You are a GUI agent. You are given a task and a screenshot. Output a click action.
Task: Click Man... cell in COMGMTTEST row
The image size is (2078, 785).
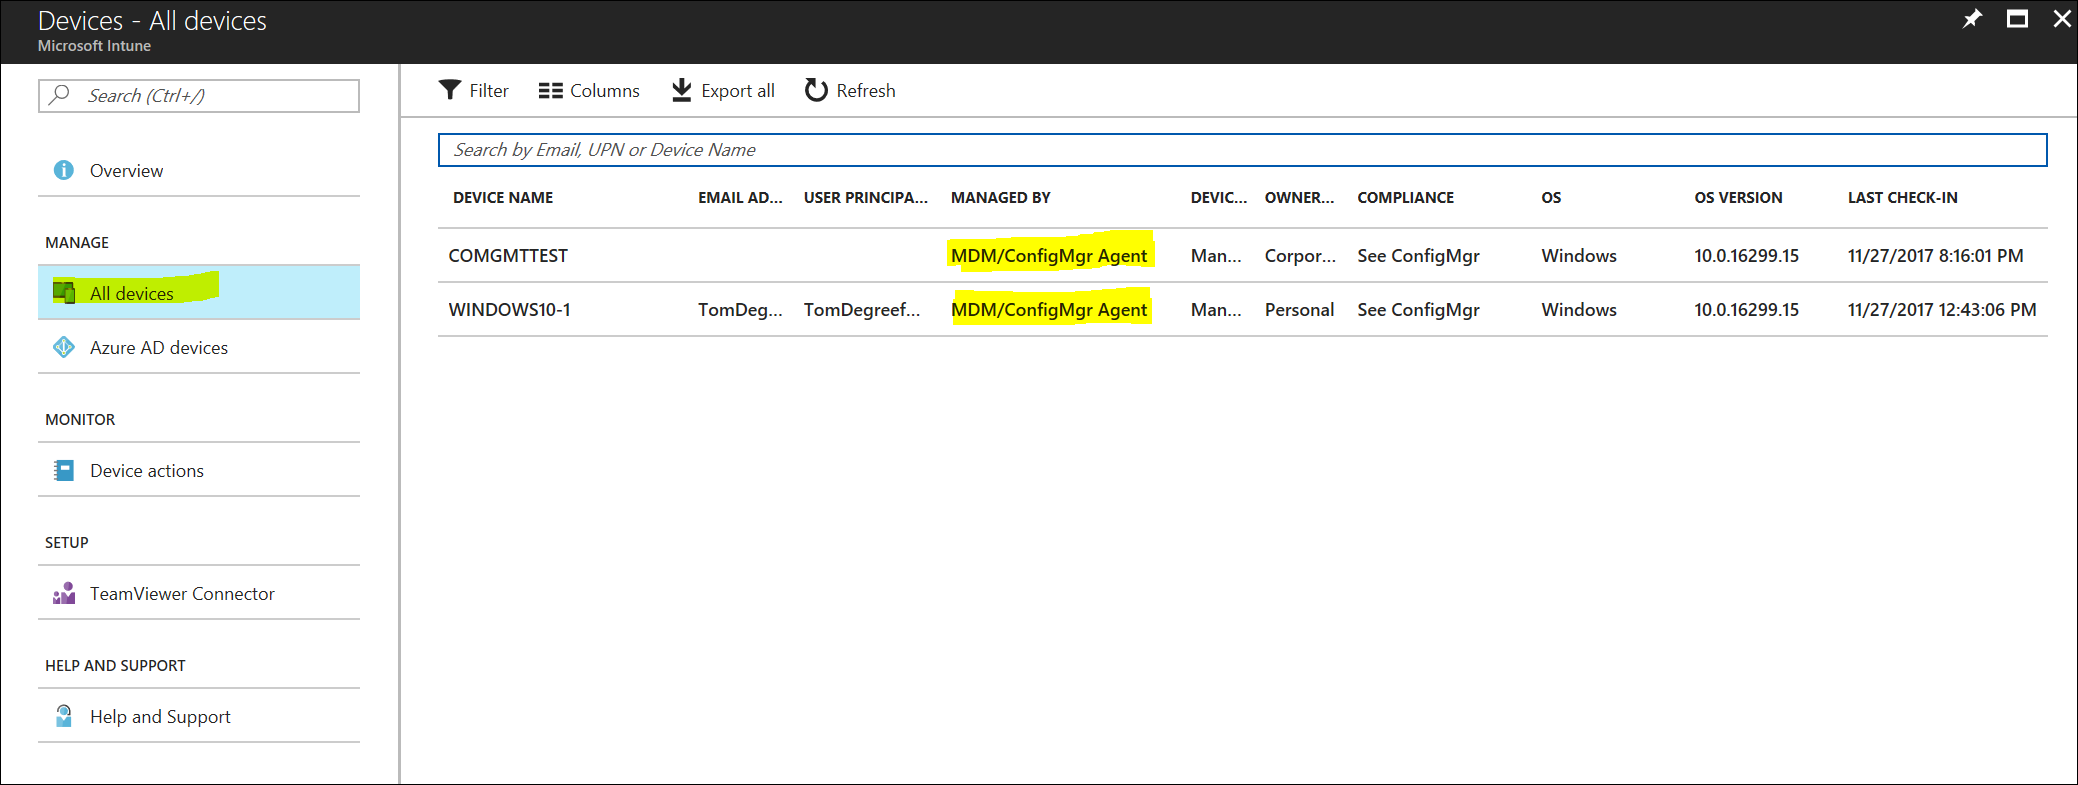1216,256
